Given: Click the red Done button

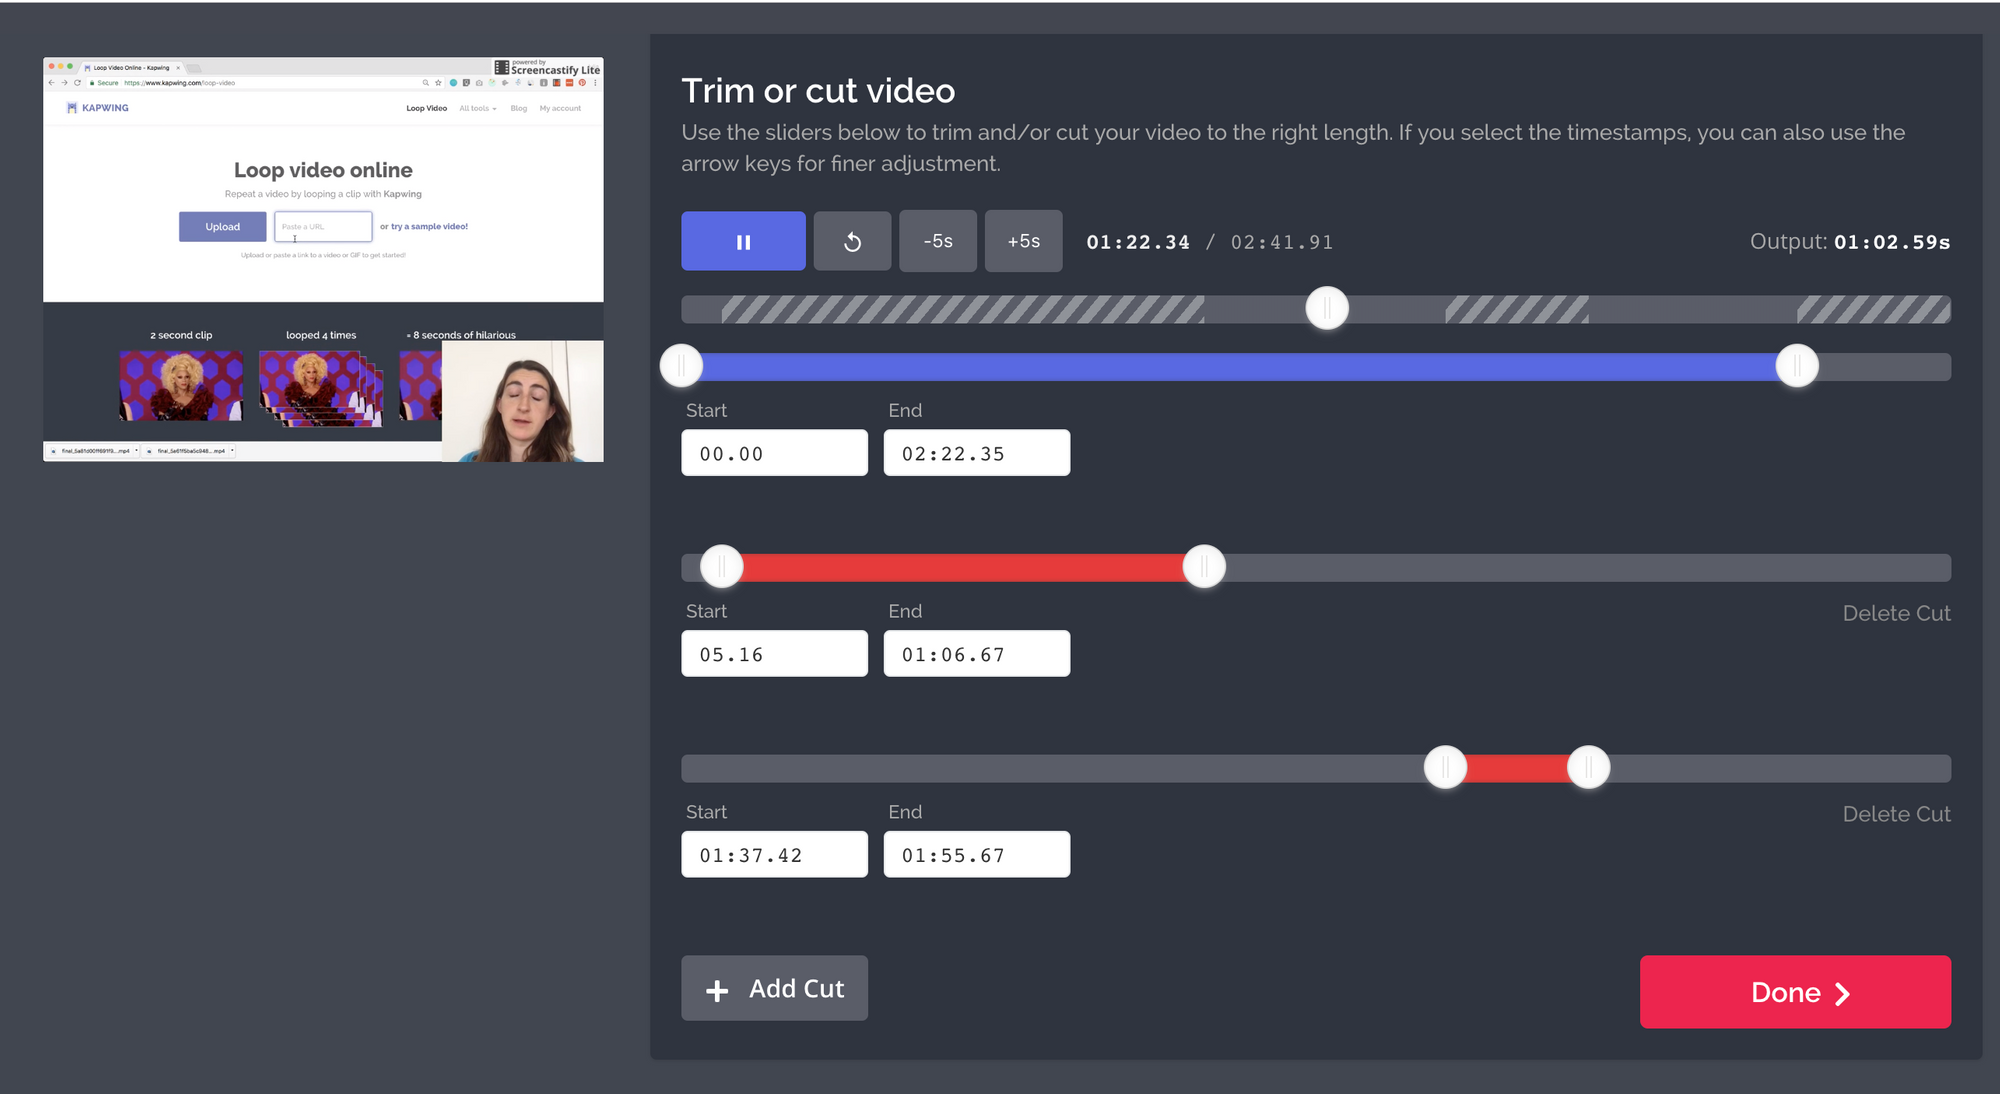Looking at the screenshot, I should [x=1795, y=992].
